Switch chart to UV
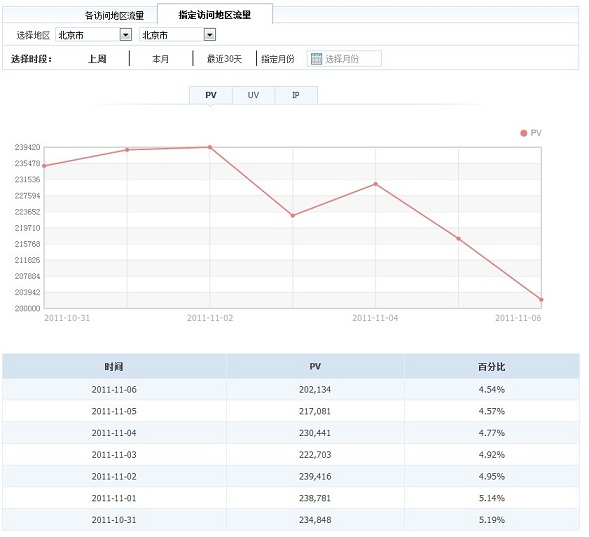The width and height of the screenshot is (589, 537). pos(253,95)
